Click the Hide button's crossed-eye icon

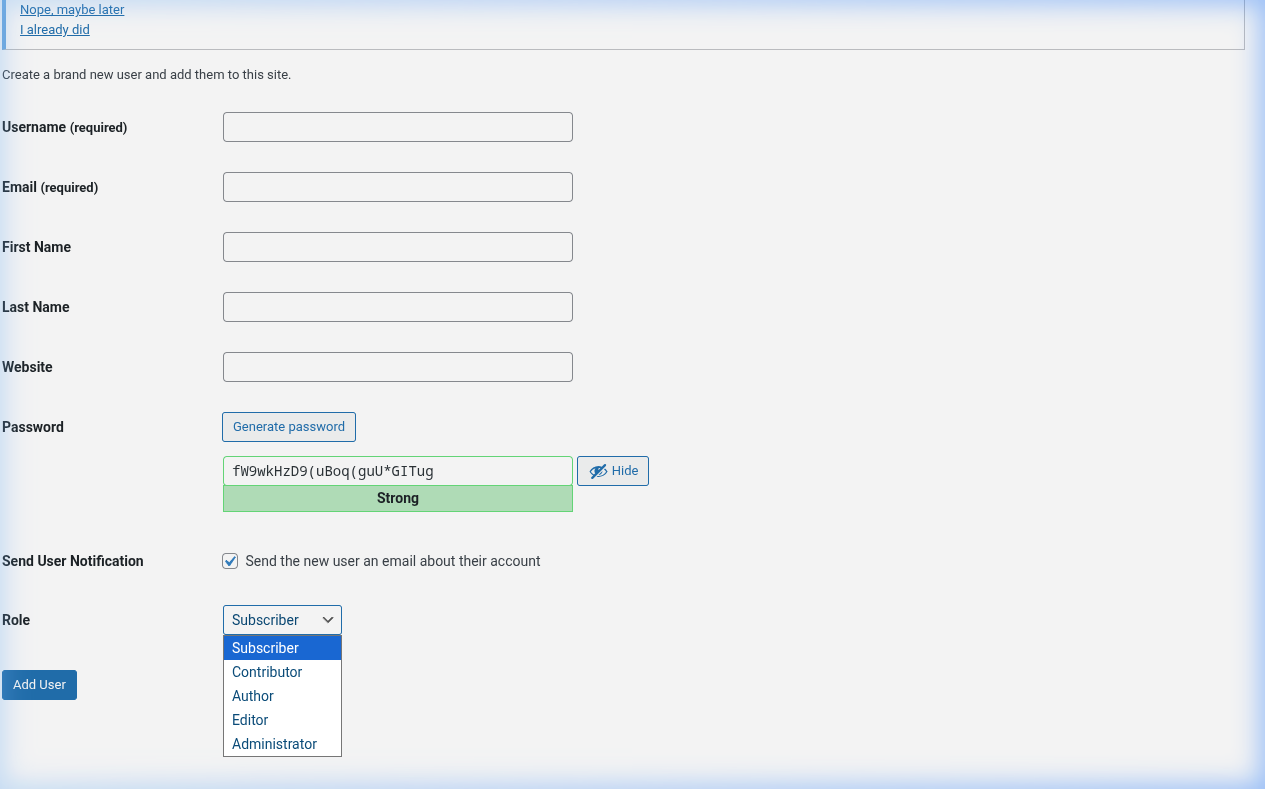[x=597, y=470]
